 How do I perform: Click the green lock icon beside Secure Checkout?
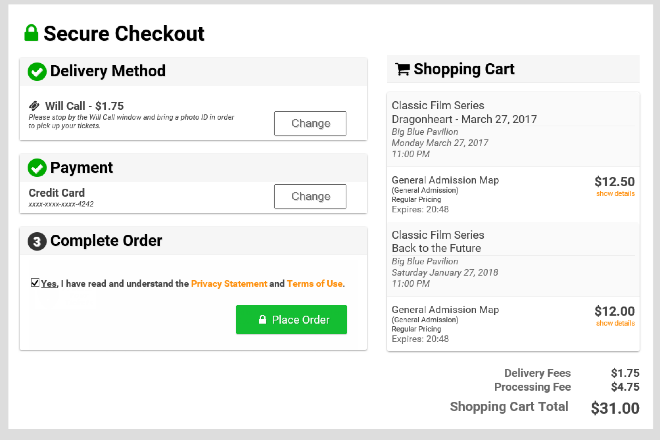(x=31, y=33)
